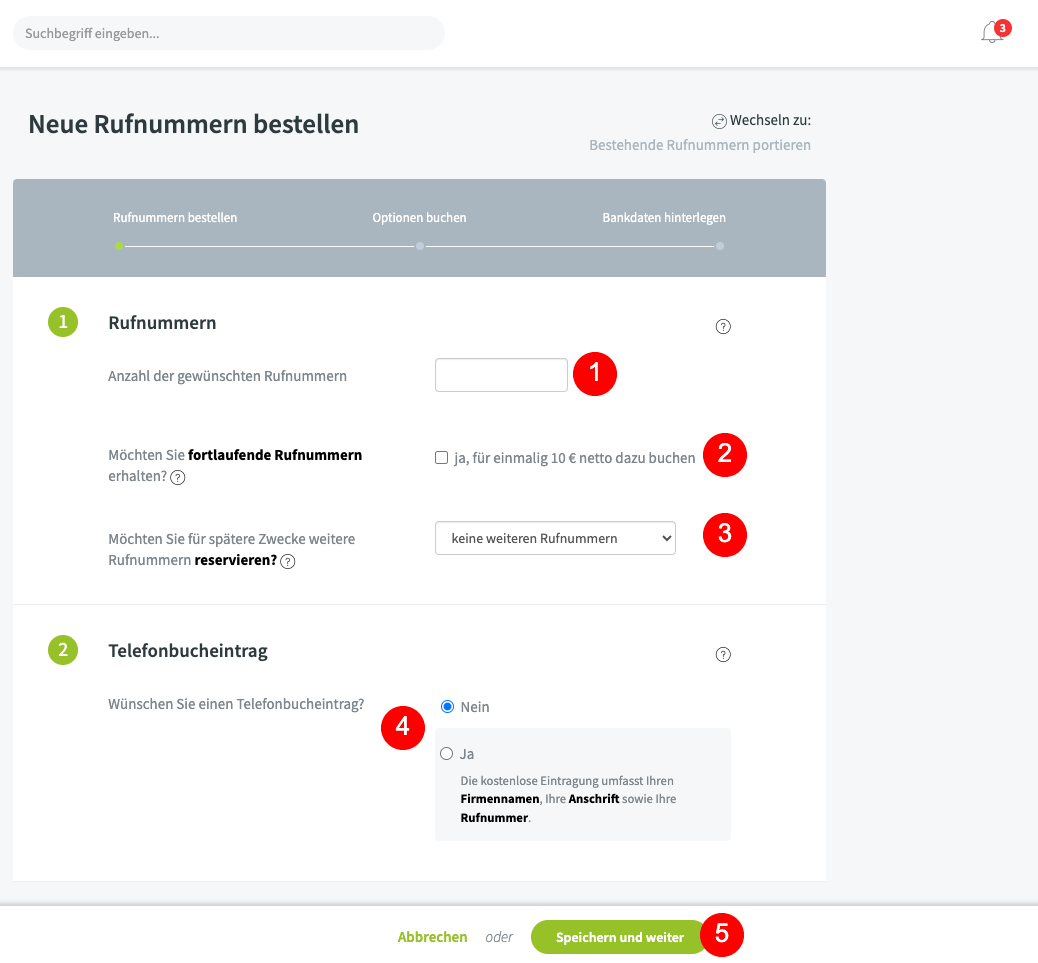
Task: Click the swap icon beside 'Wechseln zu:'
Action: click(x=719, y=121)
